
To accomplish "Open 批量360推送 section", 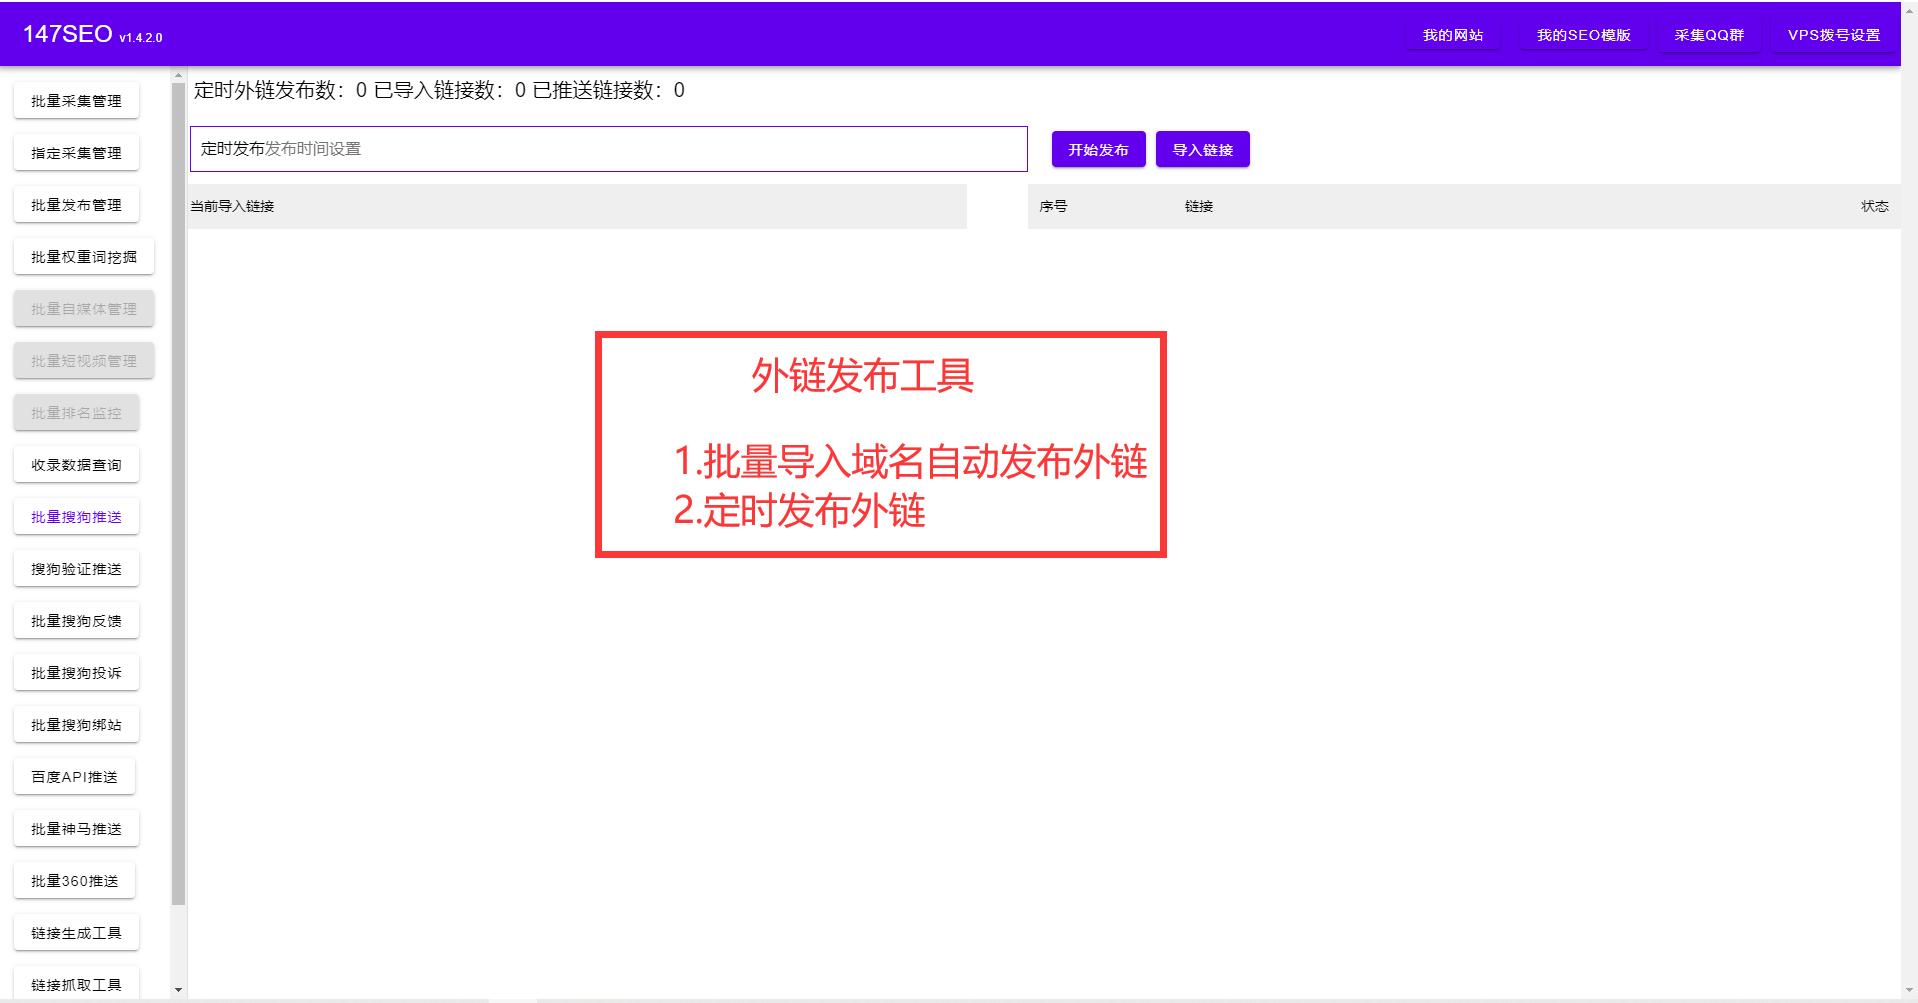I will [74, 880].
